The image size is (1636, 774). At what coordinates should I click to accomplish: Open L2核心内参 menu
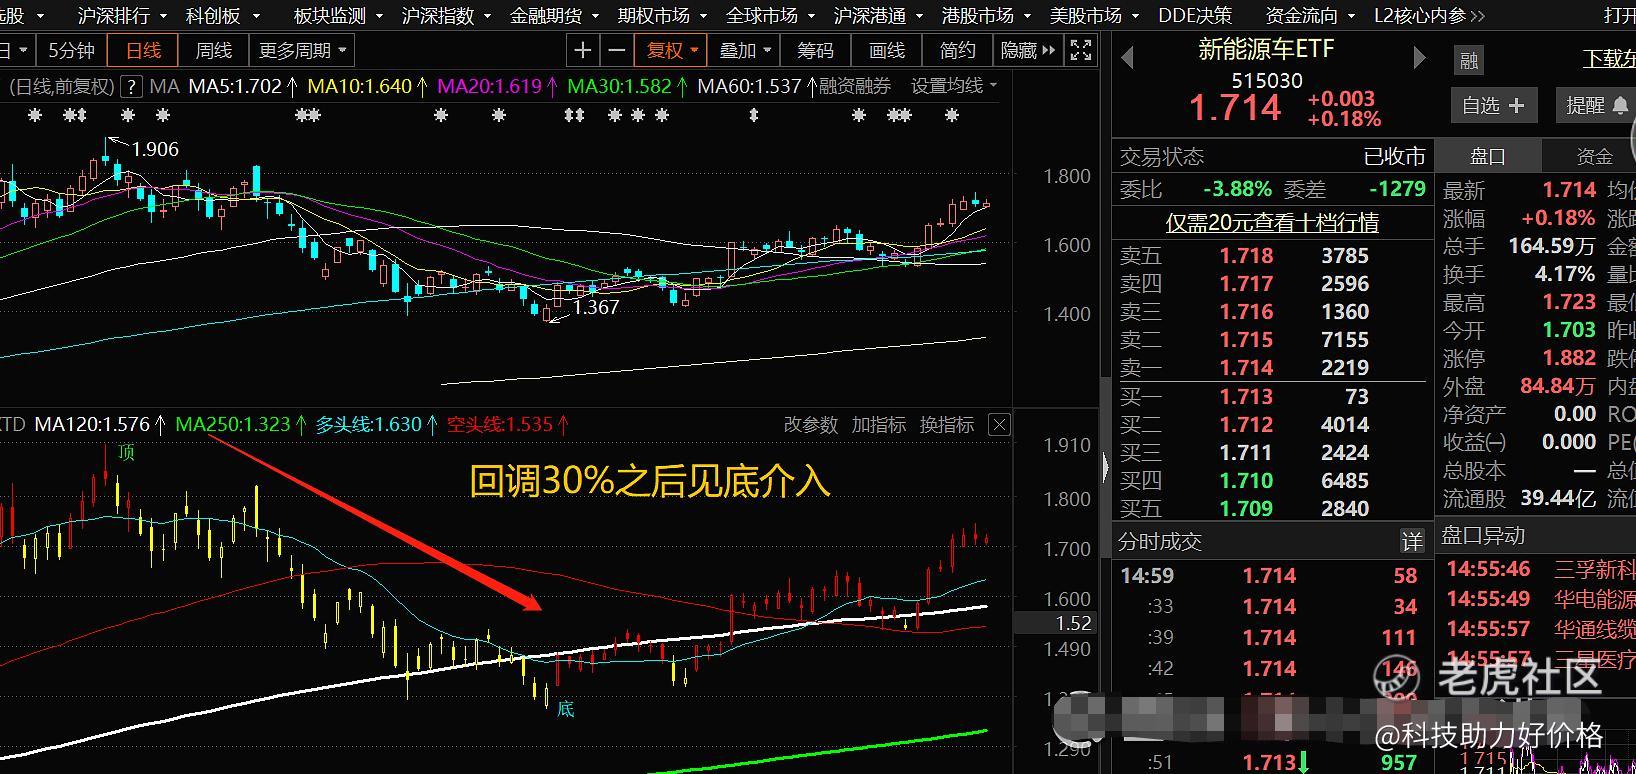1429,15
